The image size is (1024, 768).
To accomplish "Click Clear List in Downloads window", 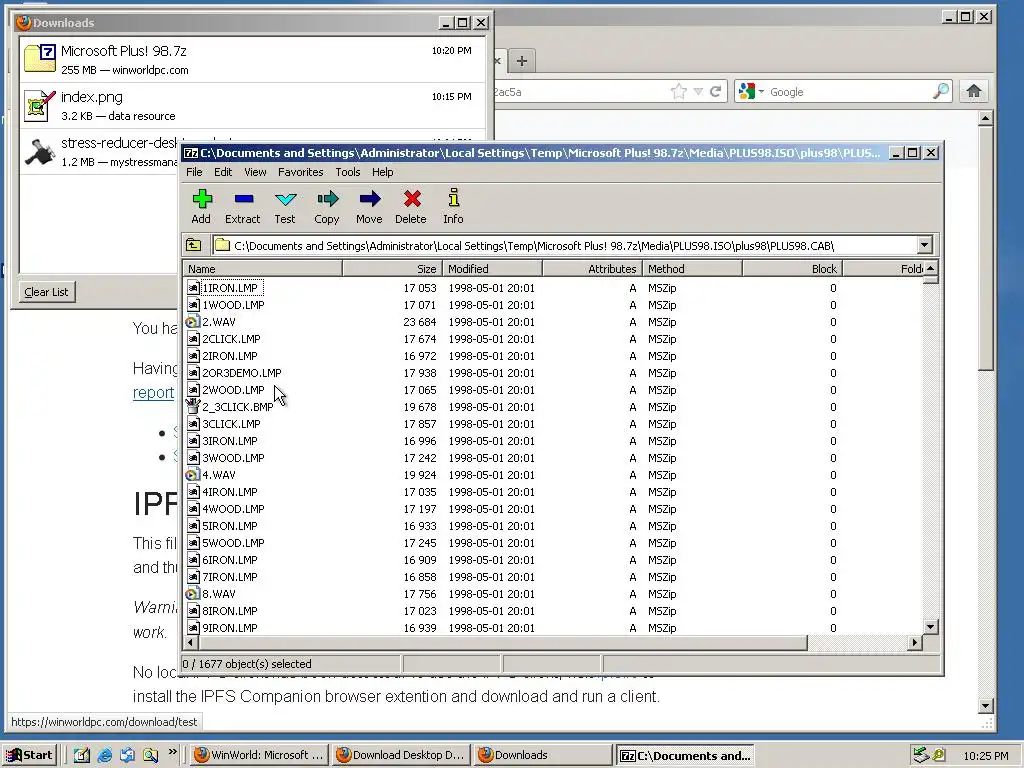I will tap(46, 292).
